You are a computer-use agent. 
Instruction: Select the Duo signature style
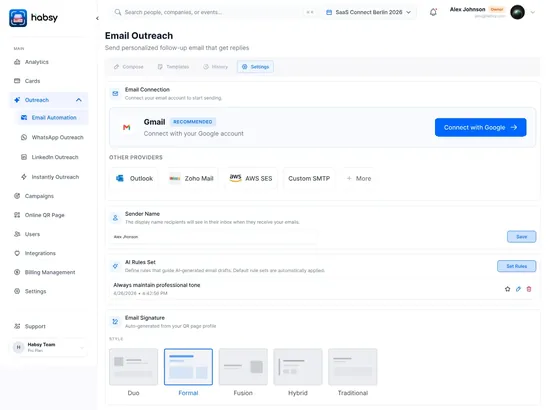(x=134, y=367)
